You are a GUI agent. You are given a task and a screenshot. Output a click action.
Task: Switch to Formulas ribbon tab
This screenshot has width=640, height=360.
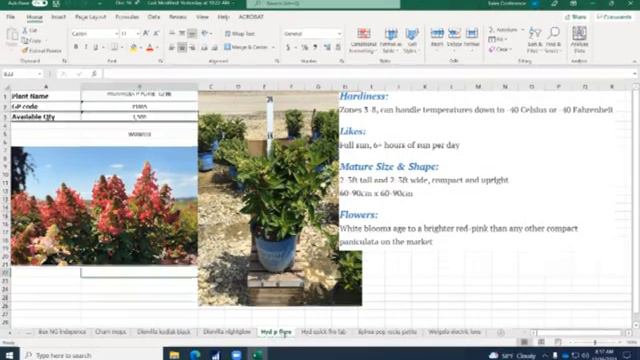(x=127, y=17)
